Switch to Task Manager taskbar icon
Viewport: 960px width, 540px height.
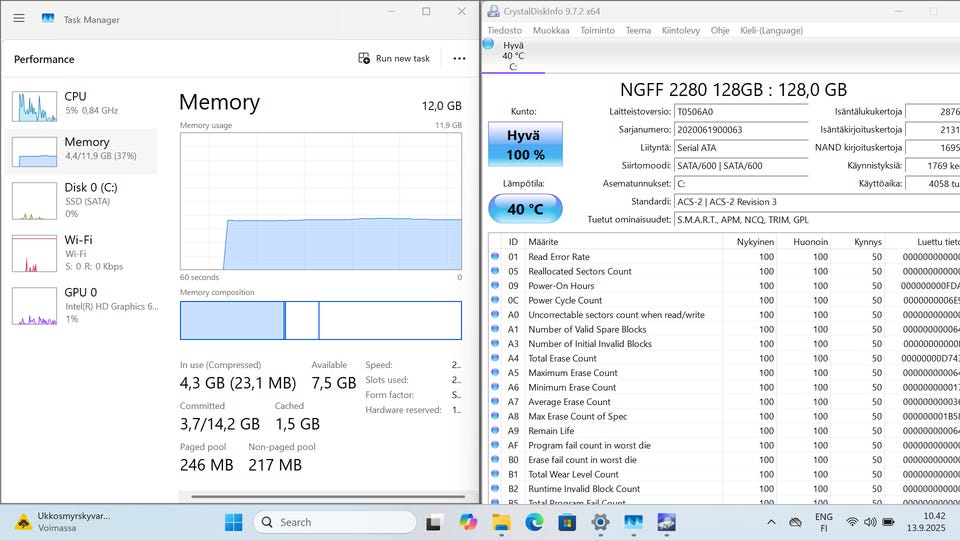point(633,522)
